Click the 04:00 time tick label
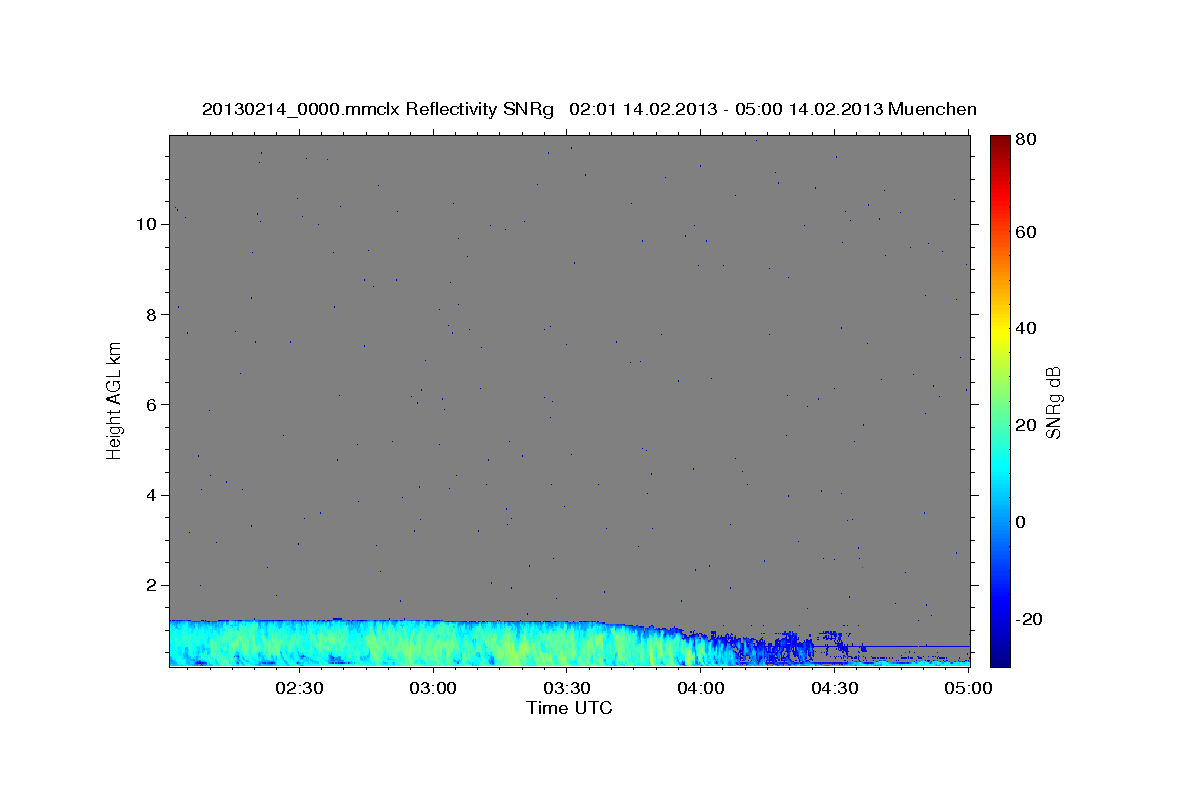 pyautogui.click(x=701, y=689)
